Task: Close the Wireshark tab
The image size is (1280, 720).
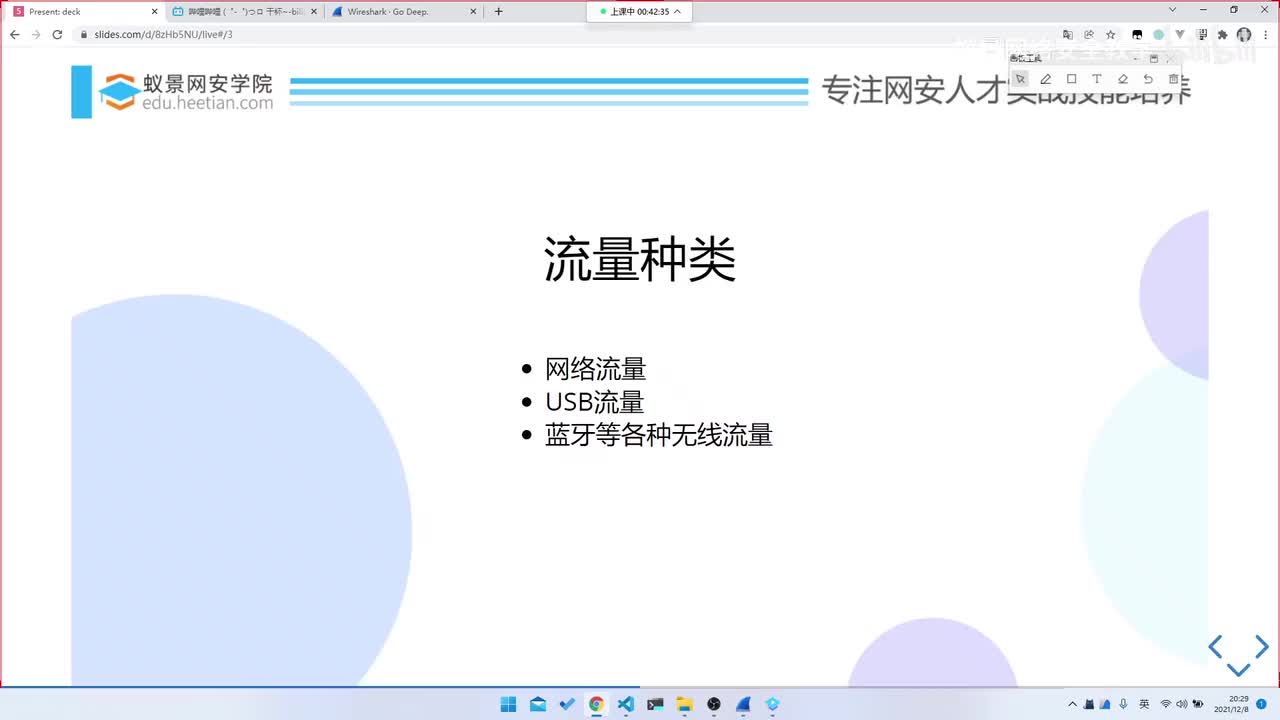Action: pos(472,12)
